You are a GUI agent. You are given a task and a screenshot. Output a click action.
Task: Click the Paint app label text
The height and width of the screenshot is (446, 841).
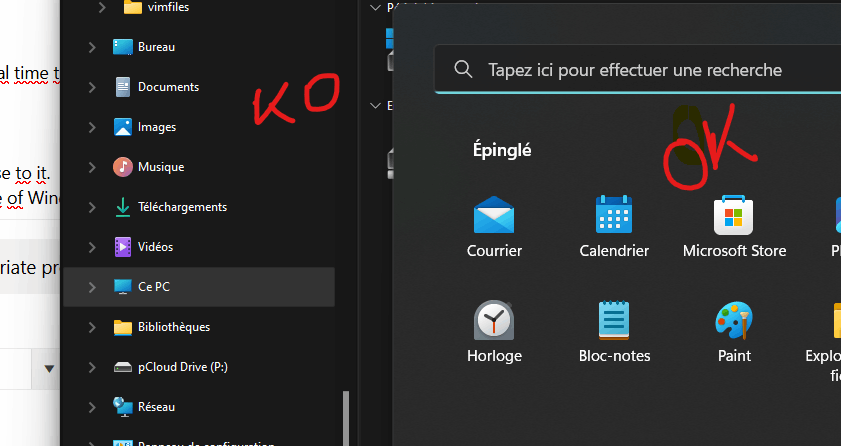[x=734, y=356]
